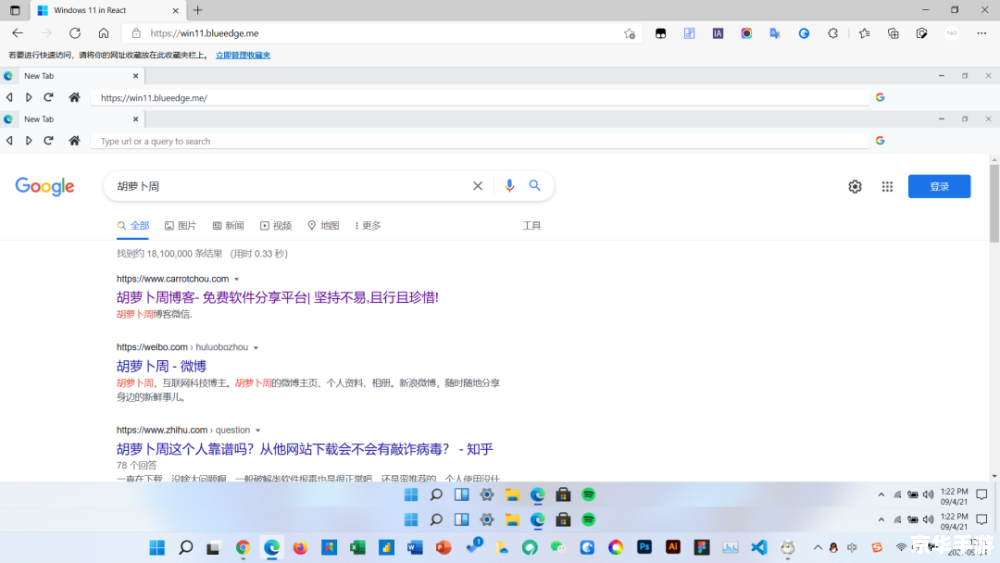
Task: Open Edge settings and more menu
Action: pos(982,33)
